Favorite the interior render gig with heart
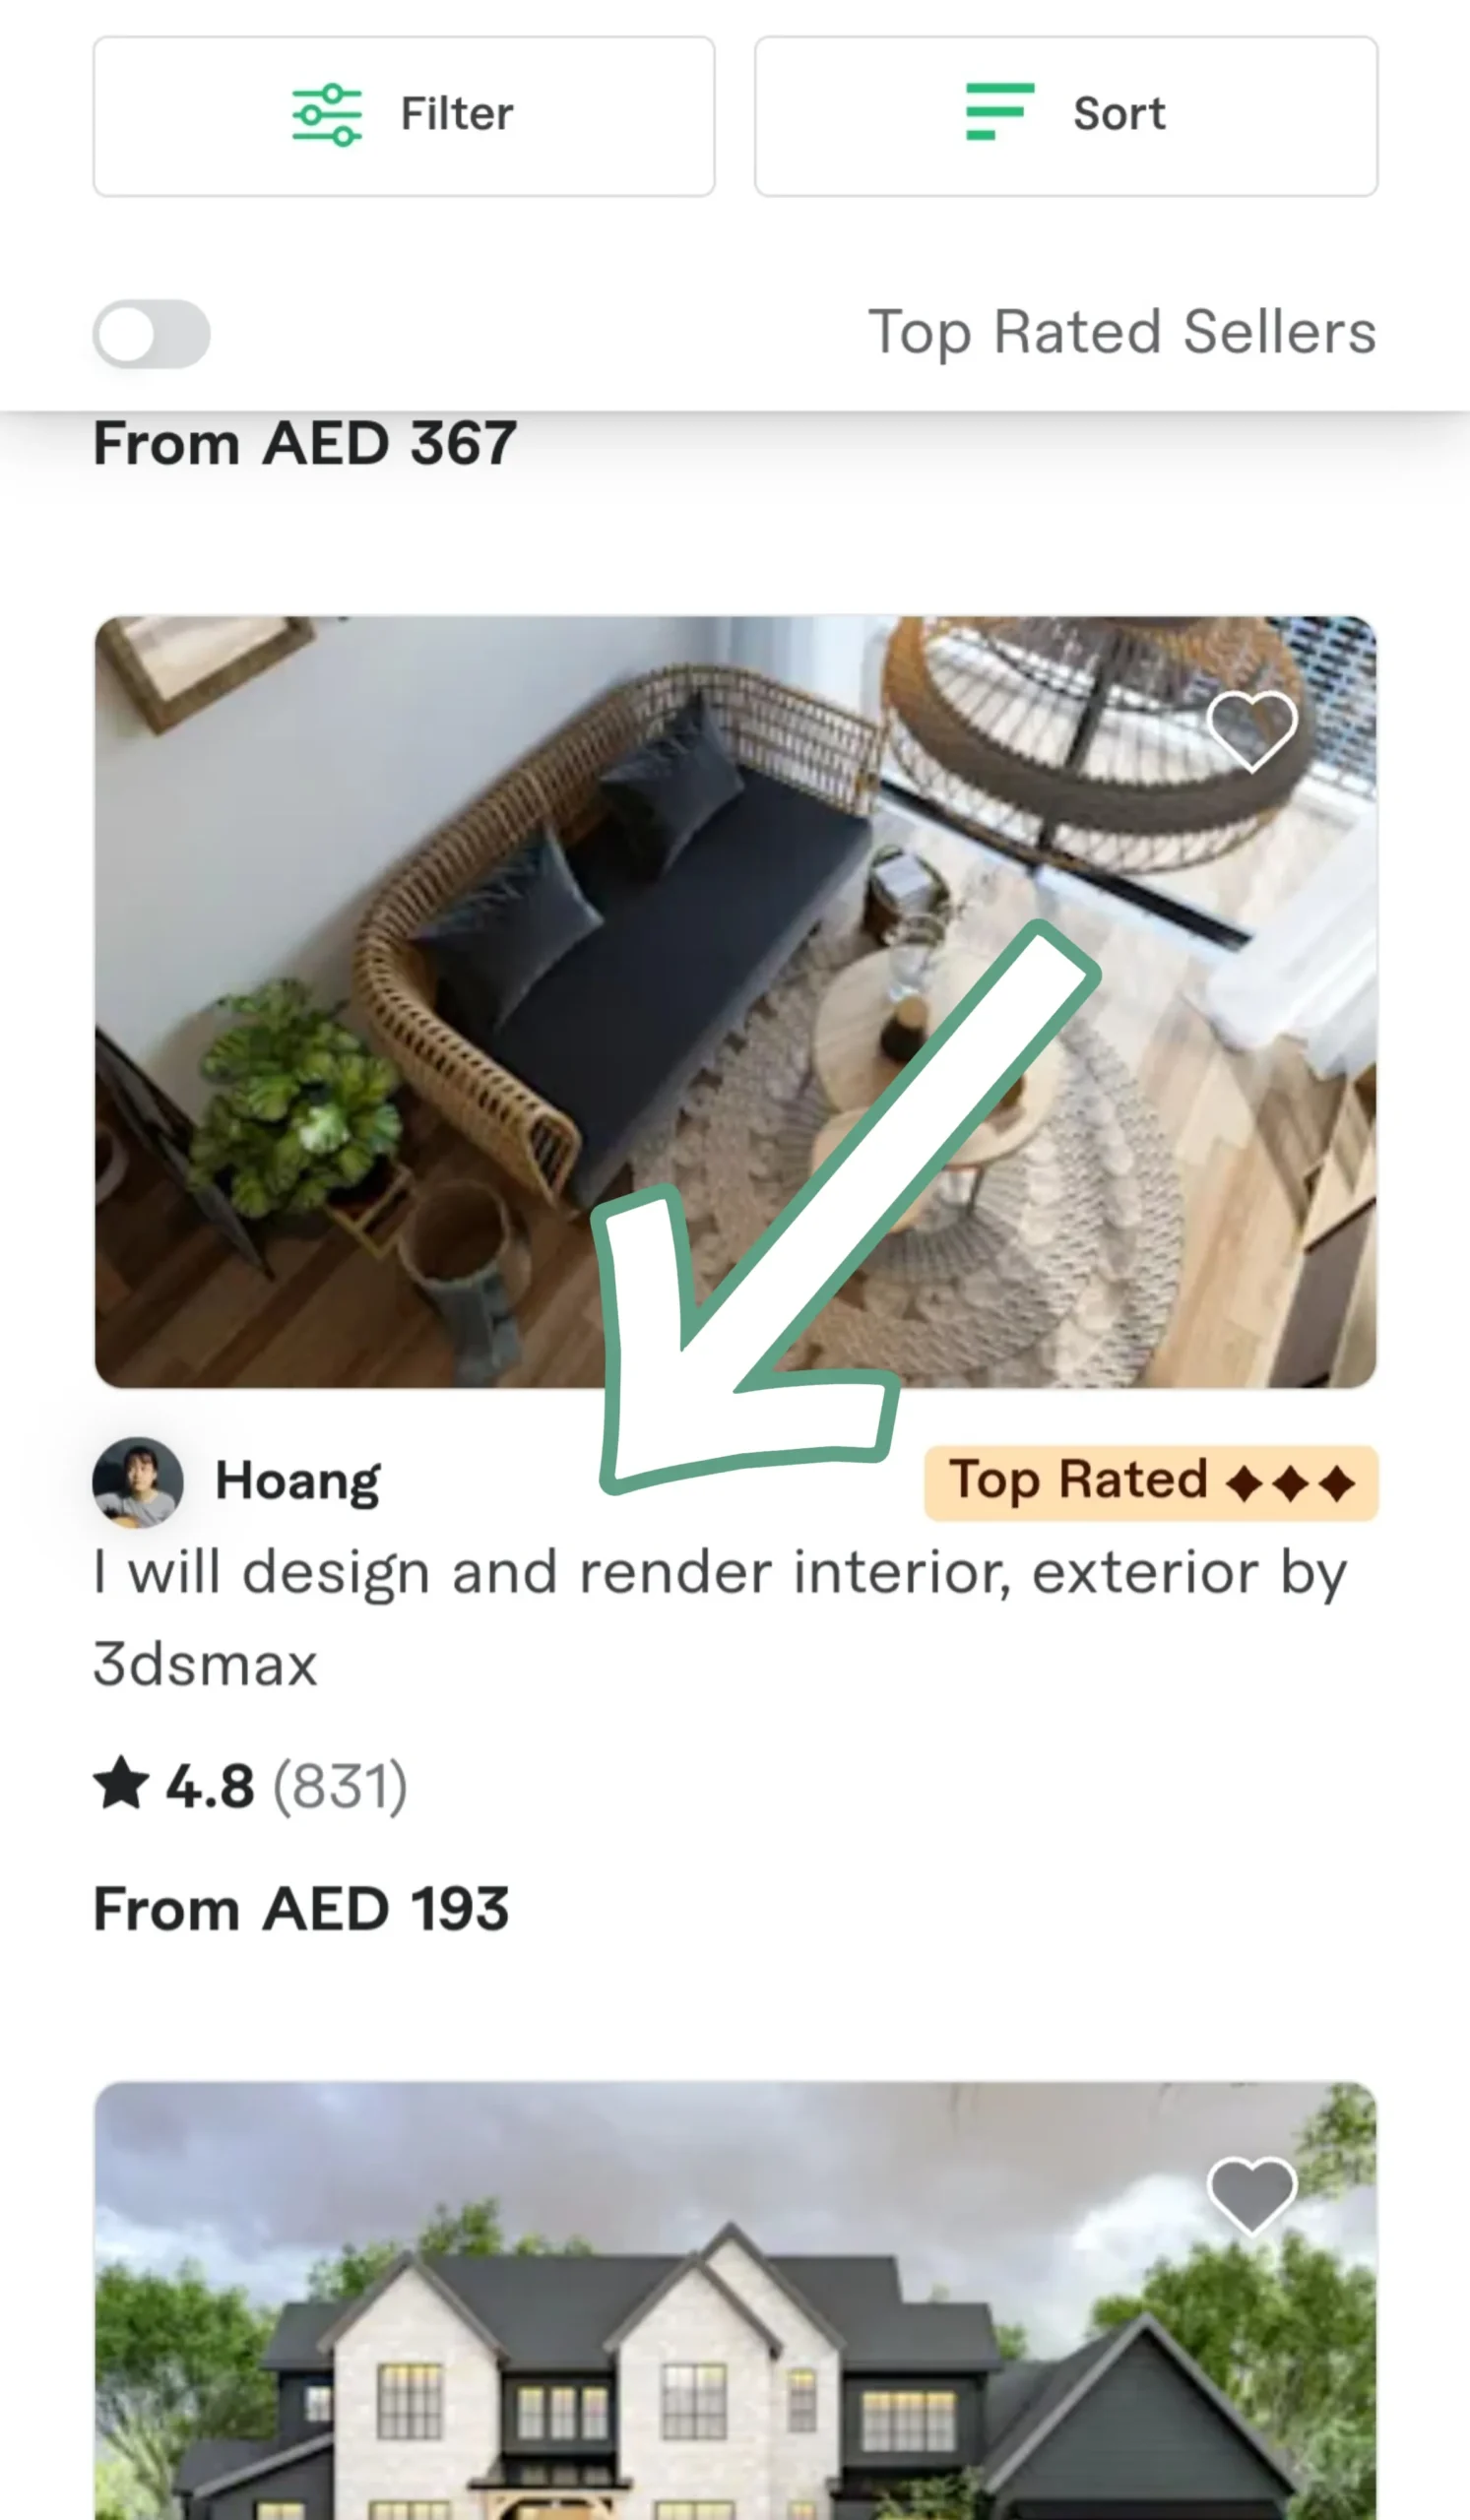 coord(1252,731)
